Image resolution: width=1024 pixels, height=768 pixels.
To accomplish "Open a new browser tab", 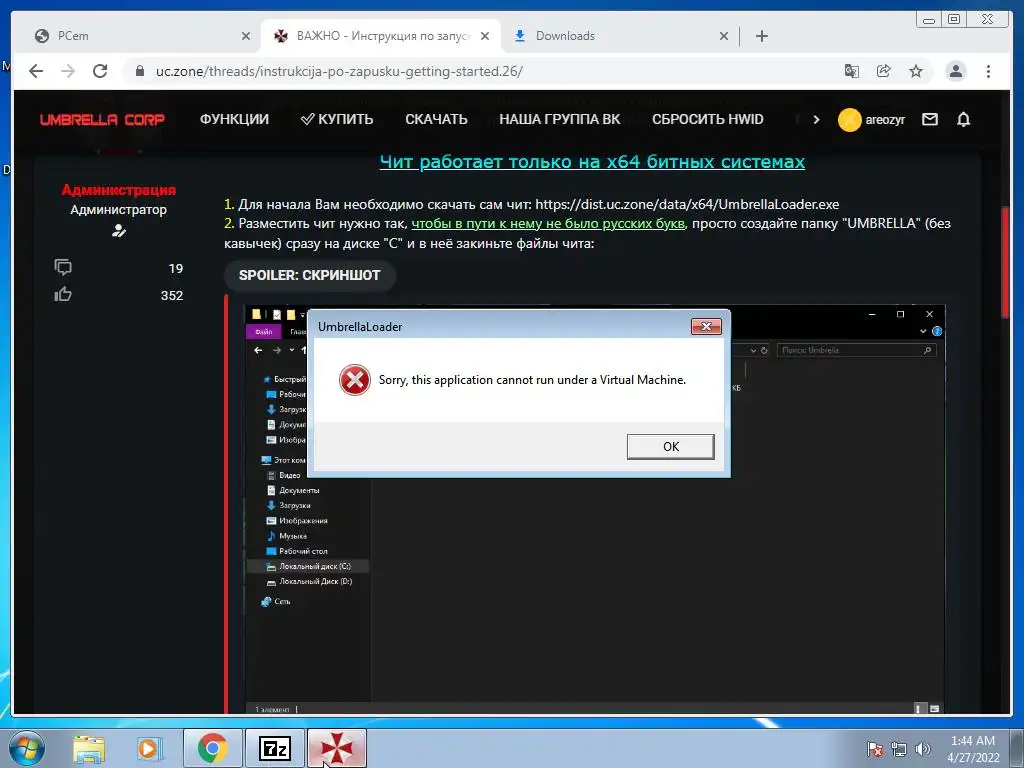I will pos(761,36).
